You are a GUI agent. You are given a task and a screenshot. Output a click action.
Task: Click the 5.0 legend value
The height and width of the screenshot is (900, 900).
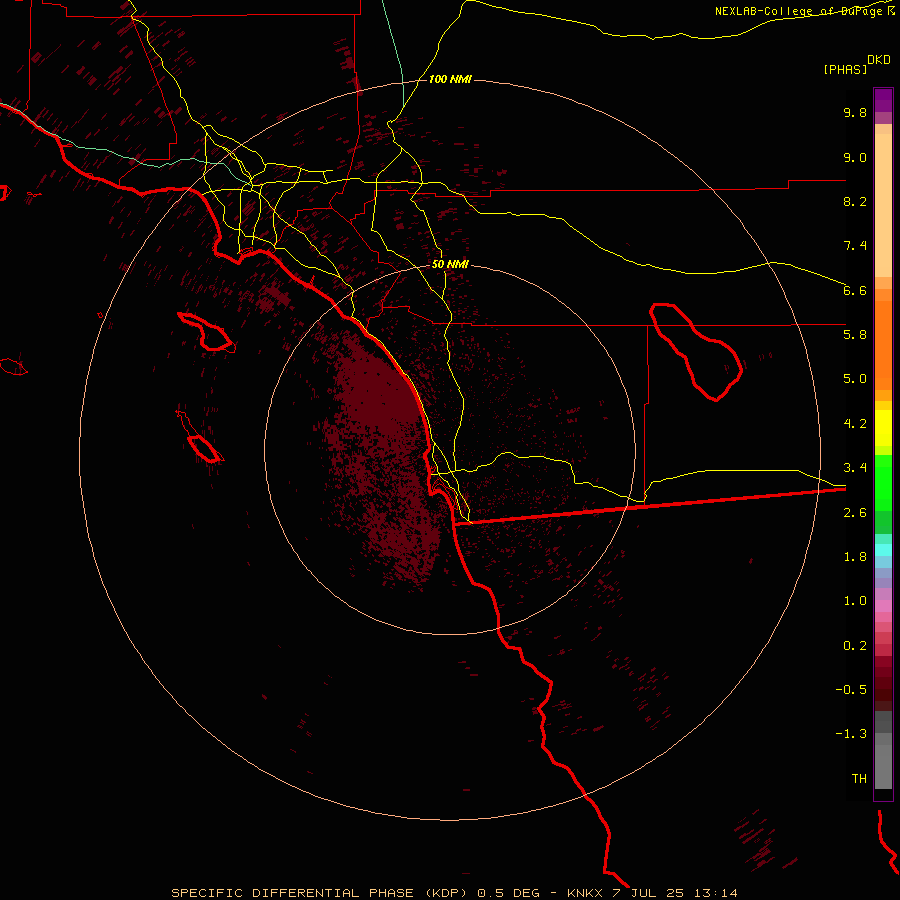(x=855, y=379)
